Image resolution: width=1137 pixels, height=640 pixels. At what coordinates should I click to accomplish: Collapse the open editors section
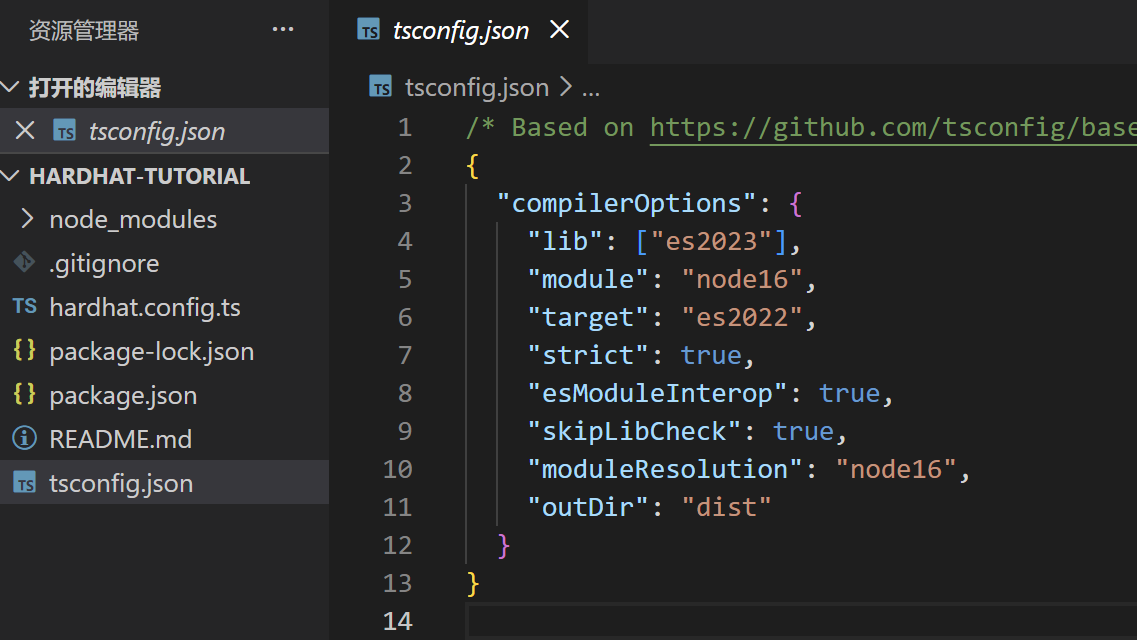click(12, 88)
